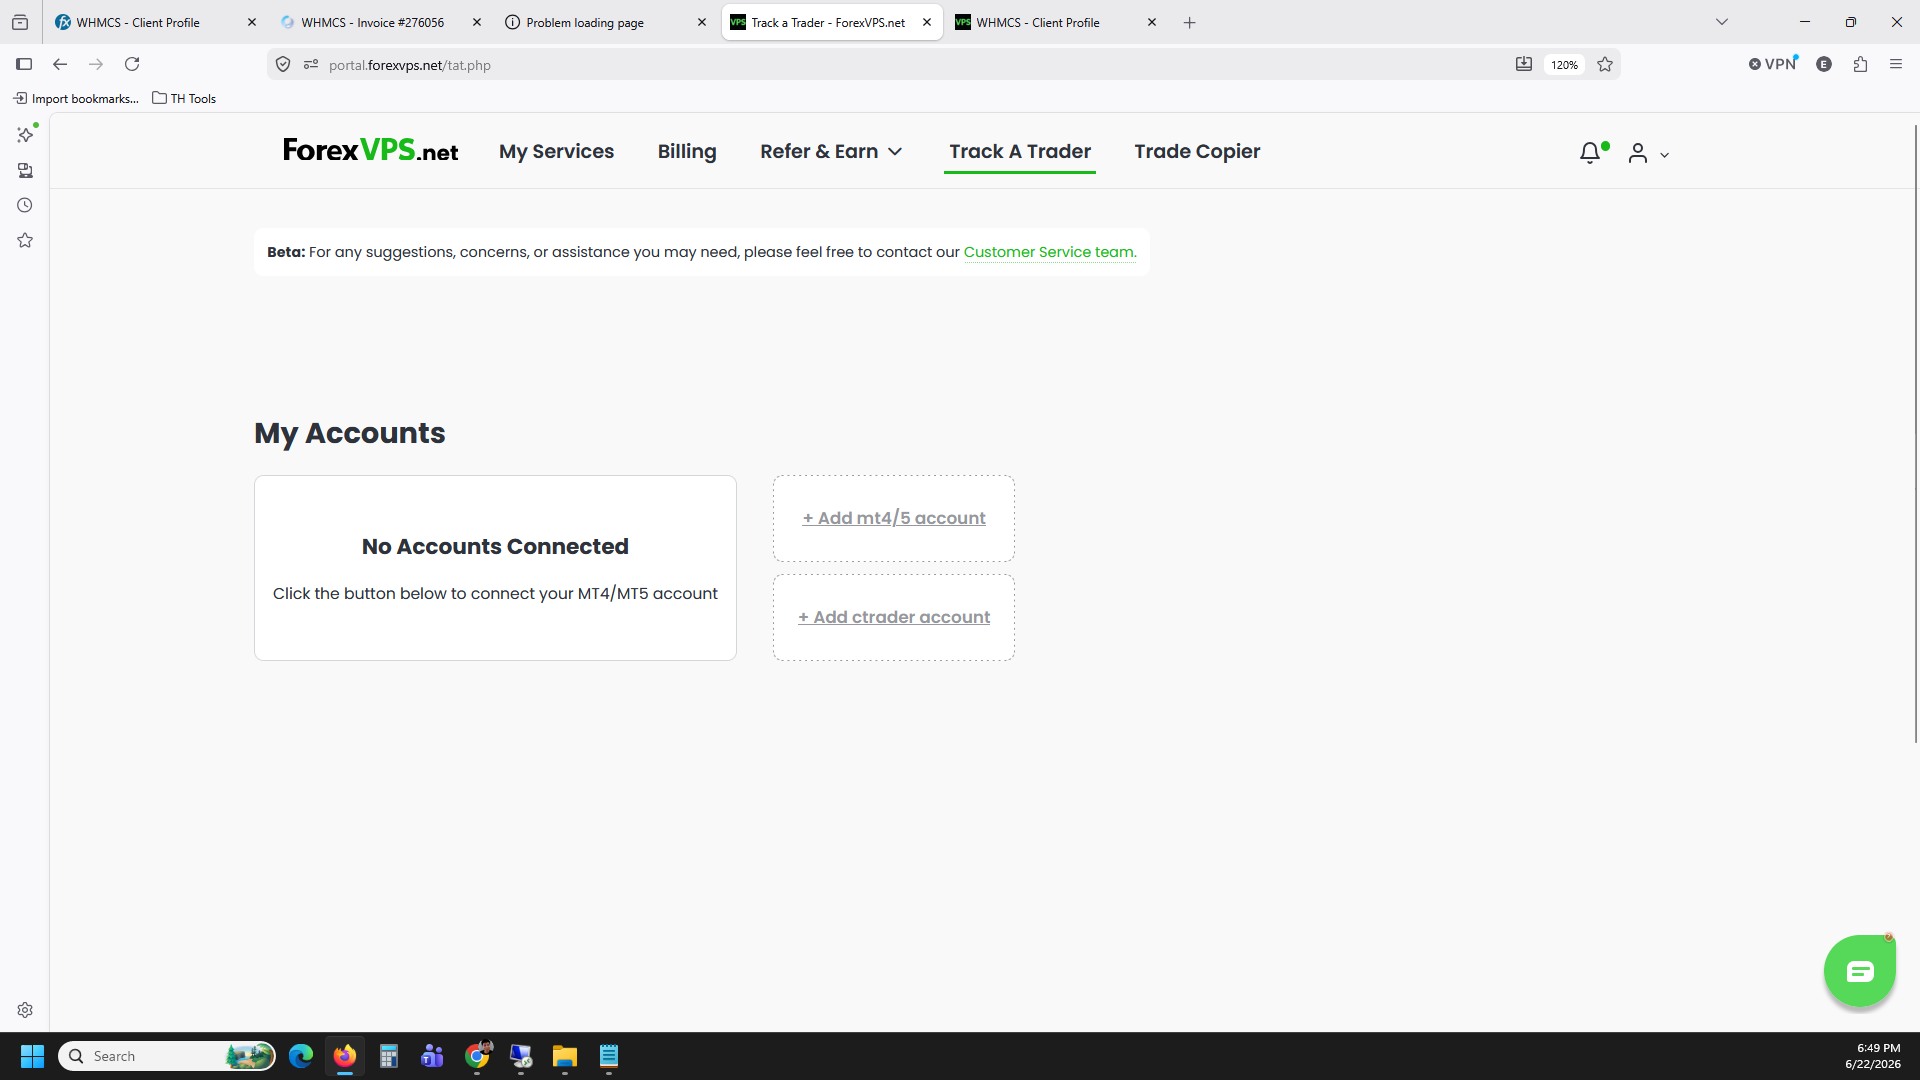Click Add mt4/5 account link
Viewport: 1920px width, 1080px height.
click(x=894, y=518)
